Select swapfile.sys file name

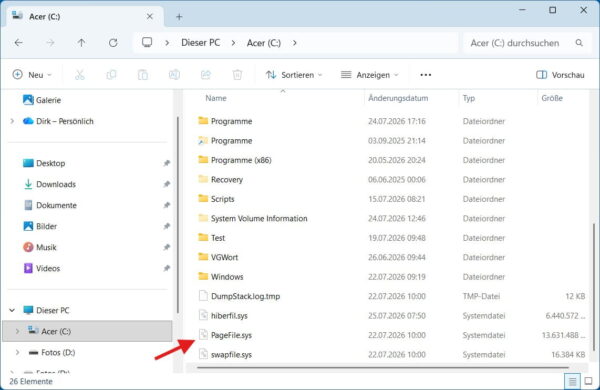point(231,355)
